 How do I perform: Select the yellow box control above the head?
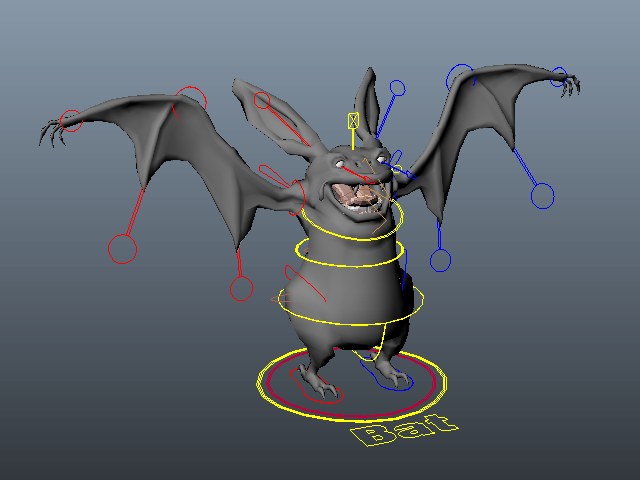(x=353, y=121)
